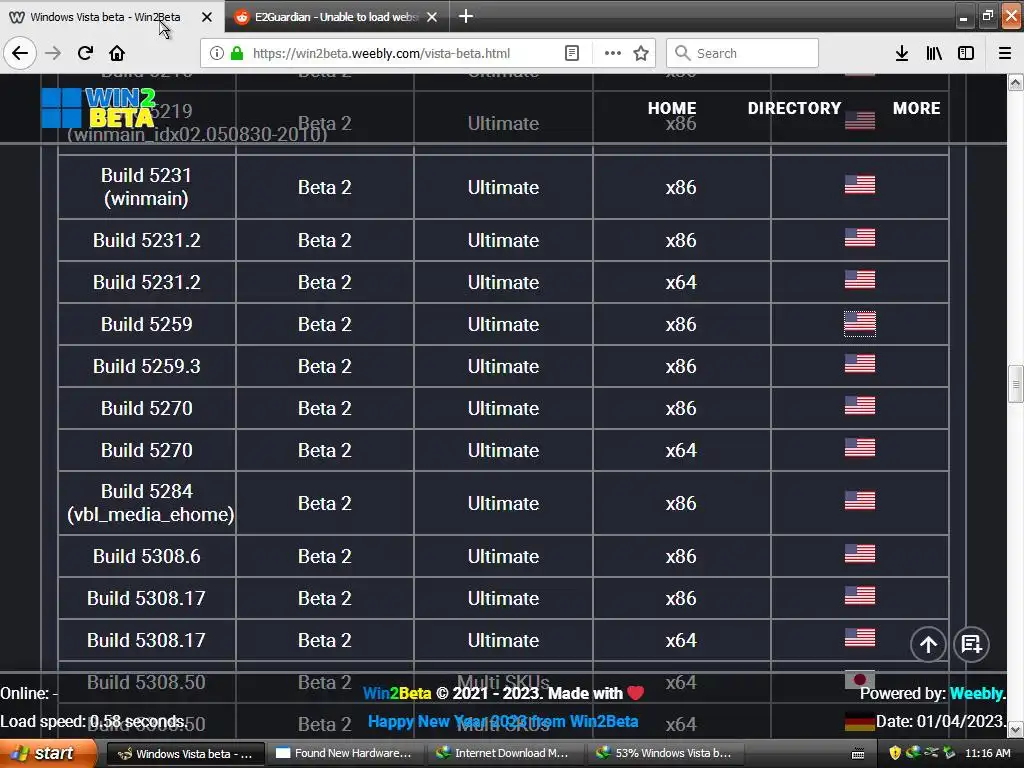Click the Build 5259.3 cell text
The width and height of the screenshot is (1024, 768).
[146, 366]
